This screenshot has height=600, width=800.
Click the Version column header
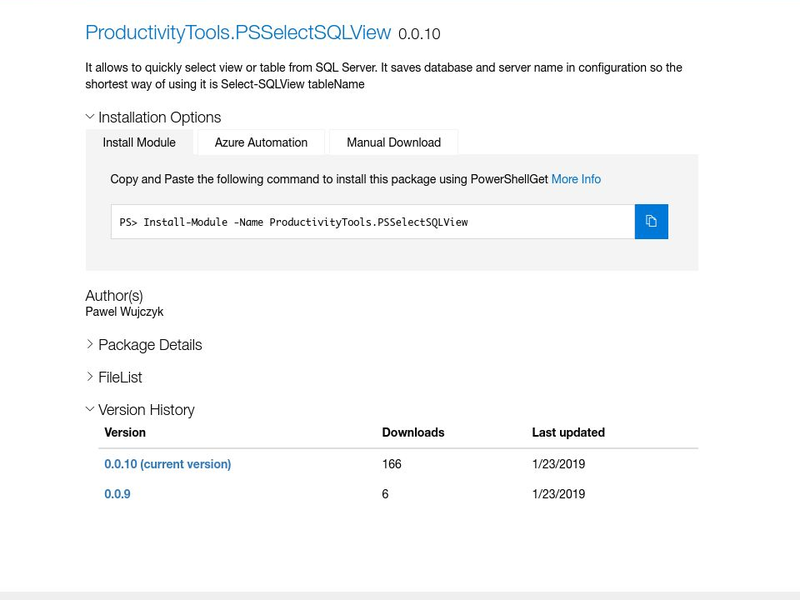coord(125,432)
